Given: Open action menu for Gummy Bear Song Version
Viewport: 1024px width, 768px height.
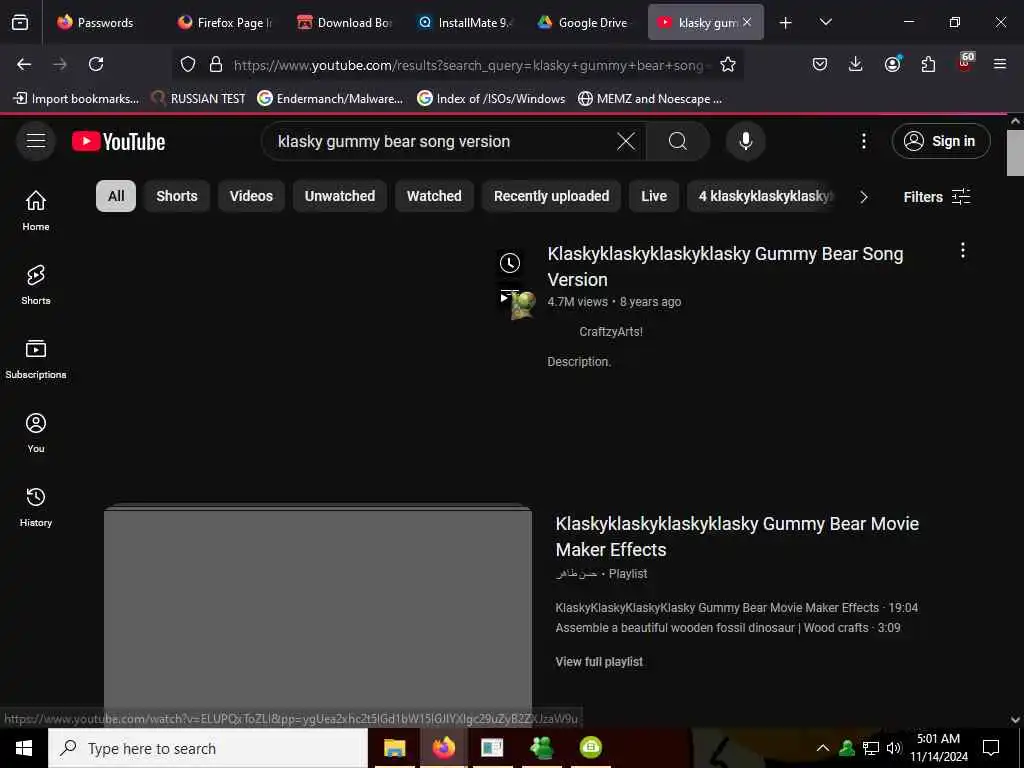Looking at the screenshot, I should pos(962,250).
